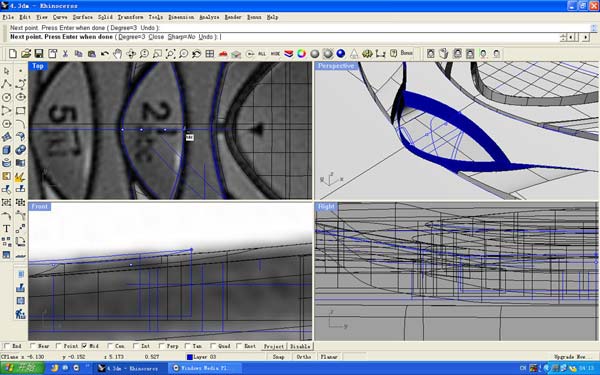Viewport: 600px width, 375px height.
Task: Enable the End osnap checkbox
Action: (7, 346)
